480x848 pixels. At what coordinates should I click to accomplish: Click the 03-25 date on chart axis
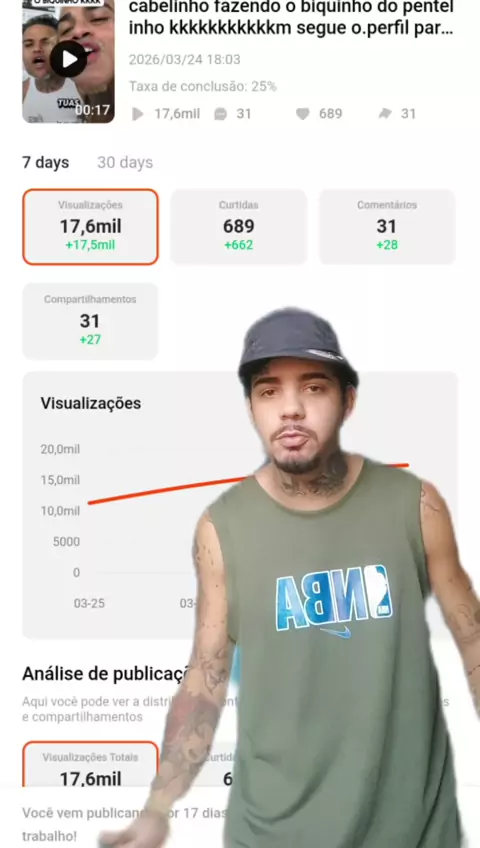click(x=89, y=603)
